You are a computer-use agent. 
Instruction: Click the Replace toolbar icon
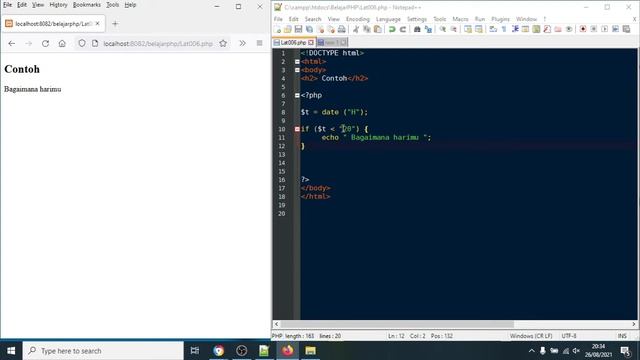428,29
